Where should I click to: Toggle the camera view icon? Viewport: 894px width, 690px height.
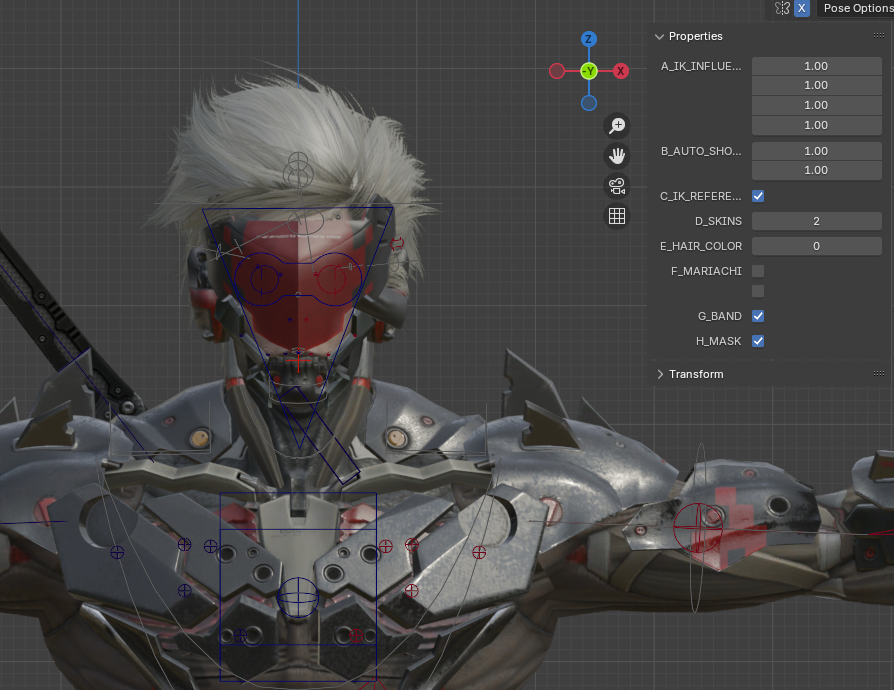coord(617,186)
